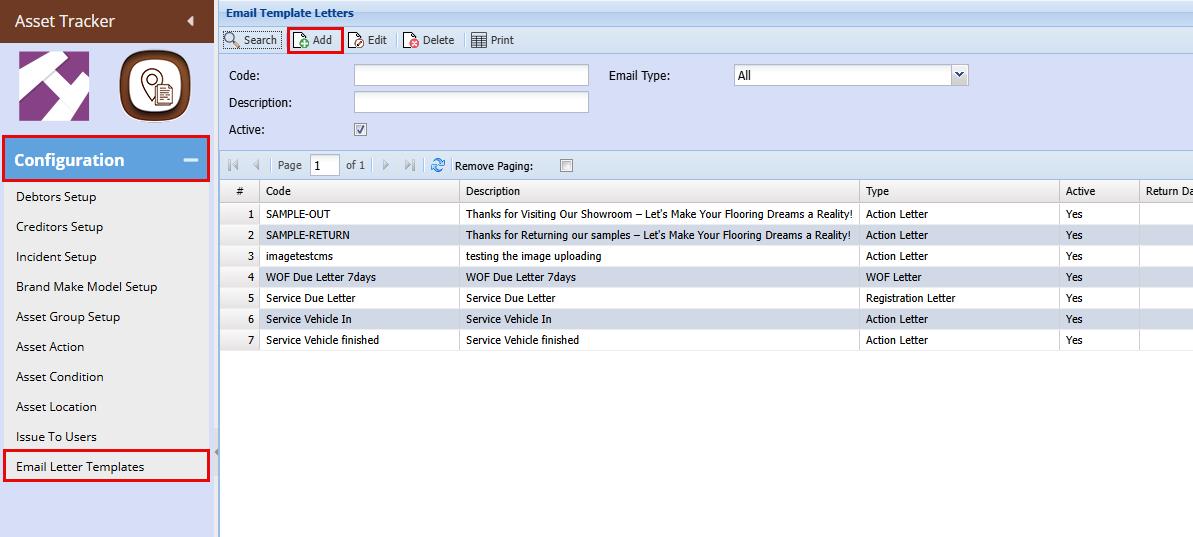Refresh the template grid
The image size is (1193, 537).
[438, 165]
